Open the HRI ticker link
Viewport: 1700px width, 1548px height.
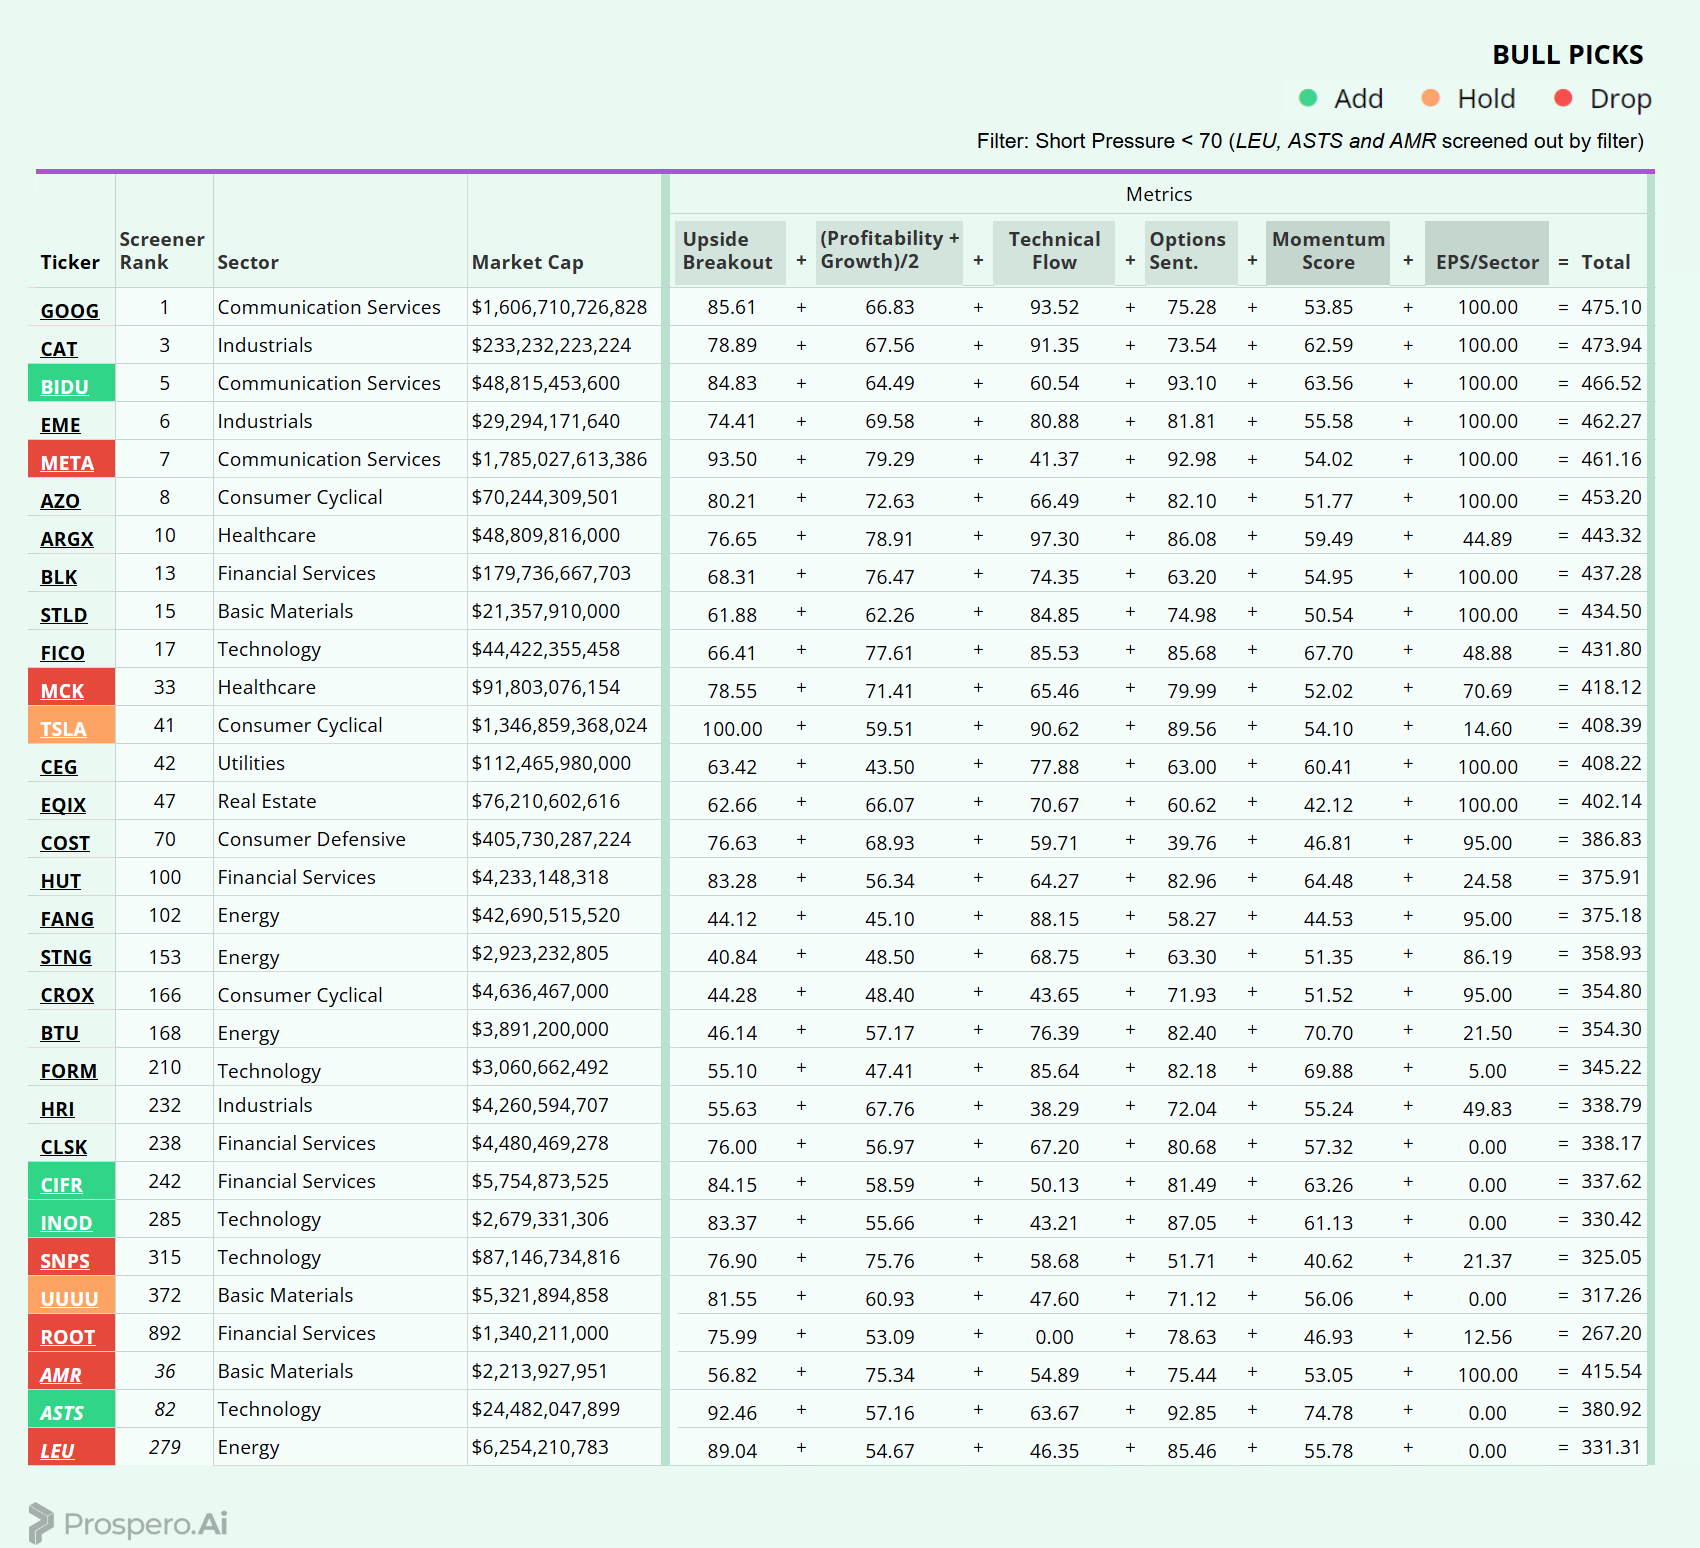click(x=57, y=1109)
